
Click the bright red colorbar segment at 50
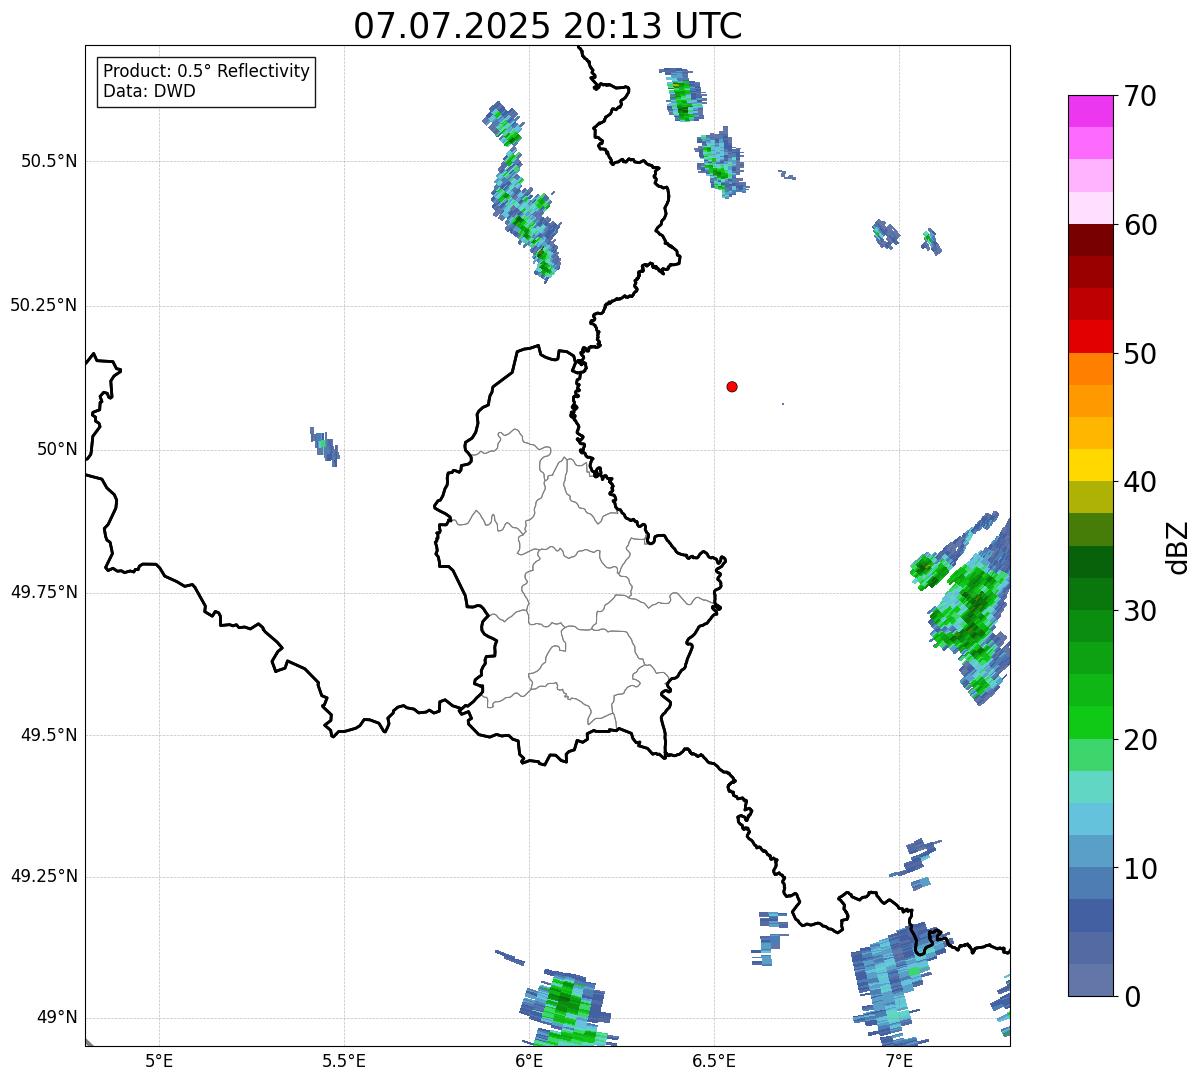(x=1090, y=336)
